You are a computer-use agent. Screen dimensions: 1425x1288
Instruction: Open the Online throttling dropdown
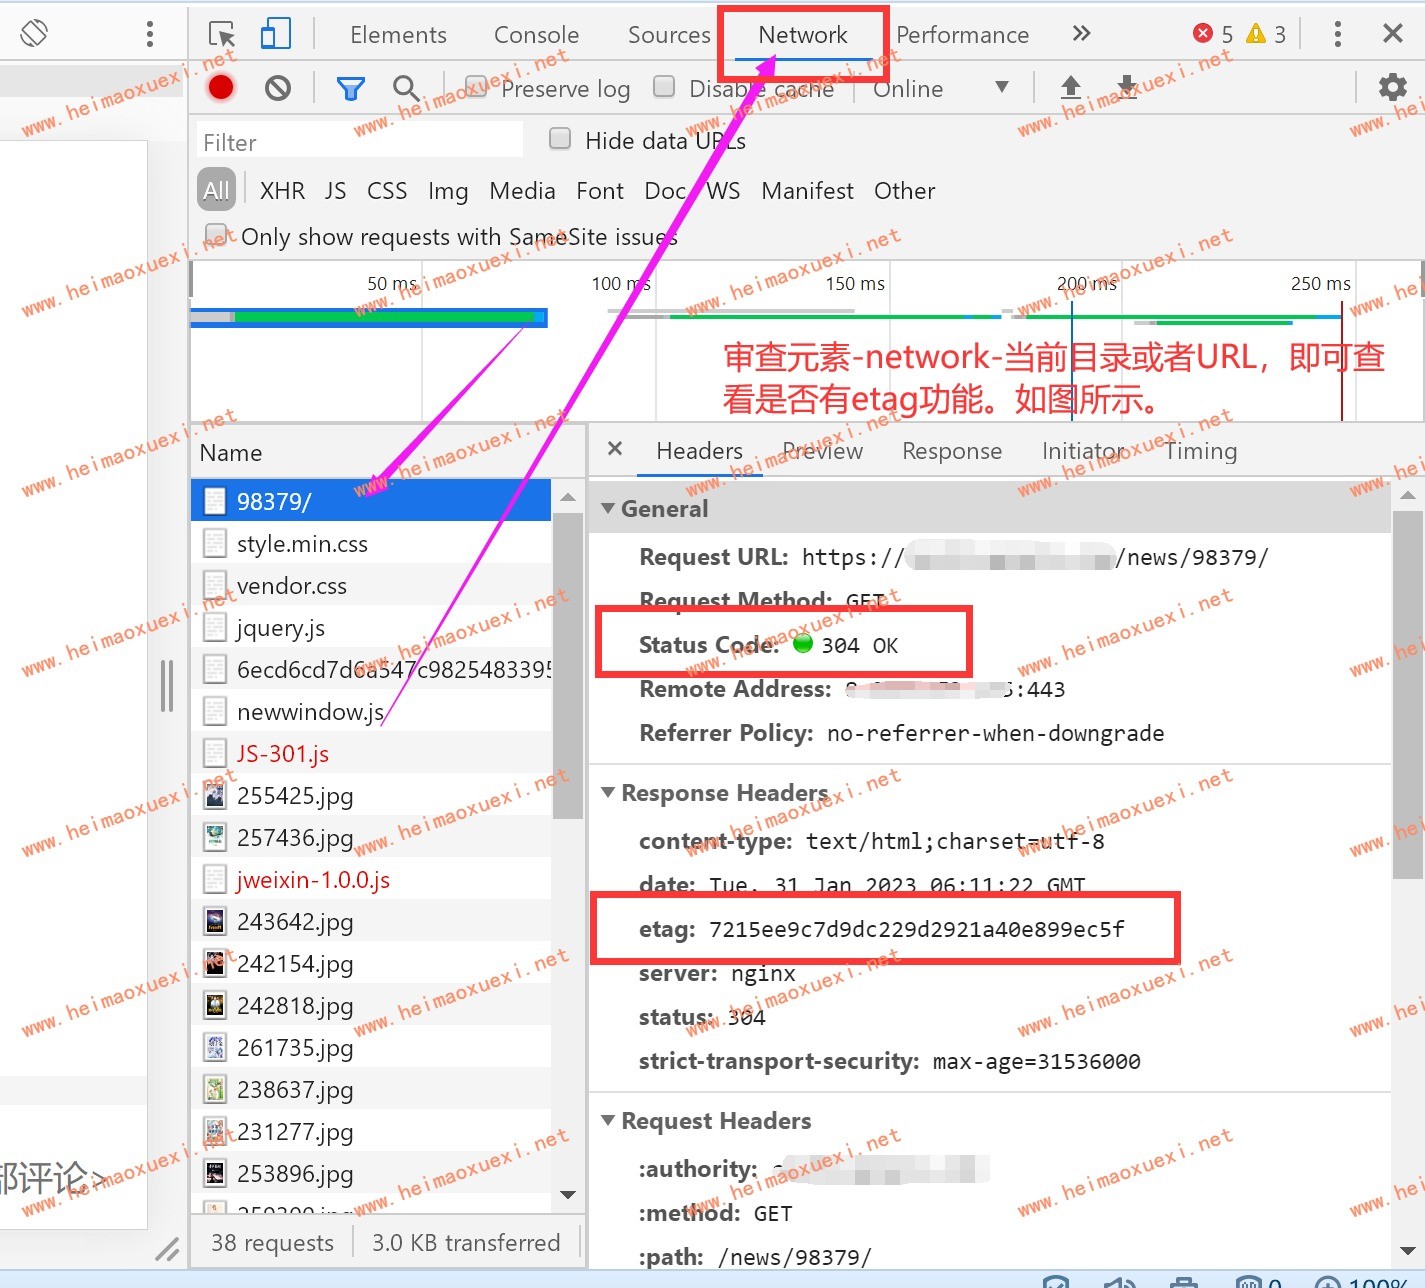point(940,89)
